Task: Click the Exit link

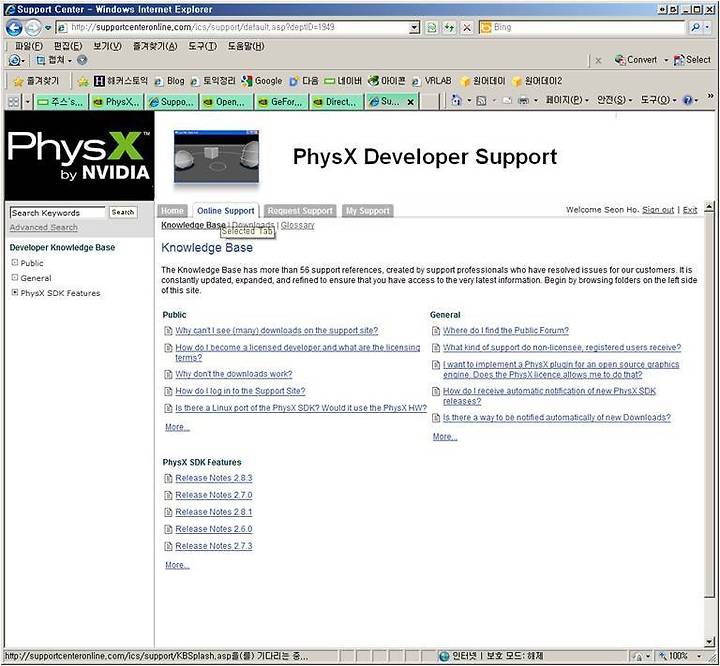Action: click(690, 210)
